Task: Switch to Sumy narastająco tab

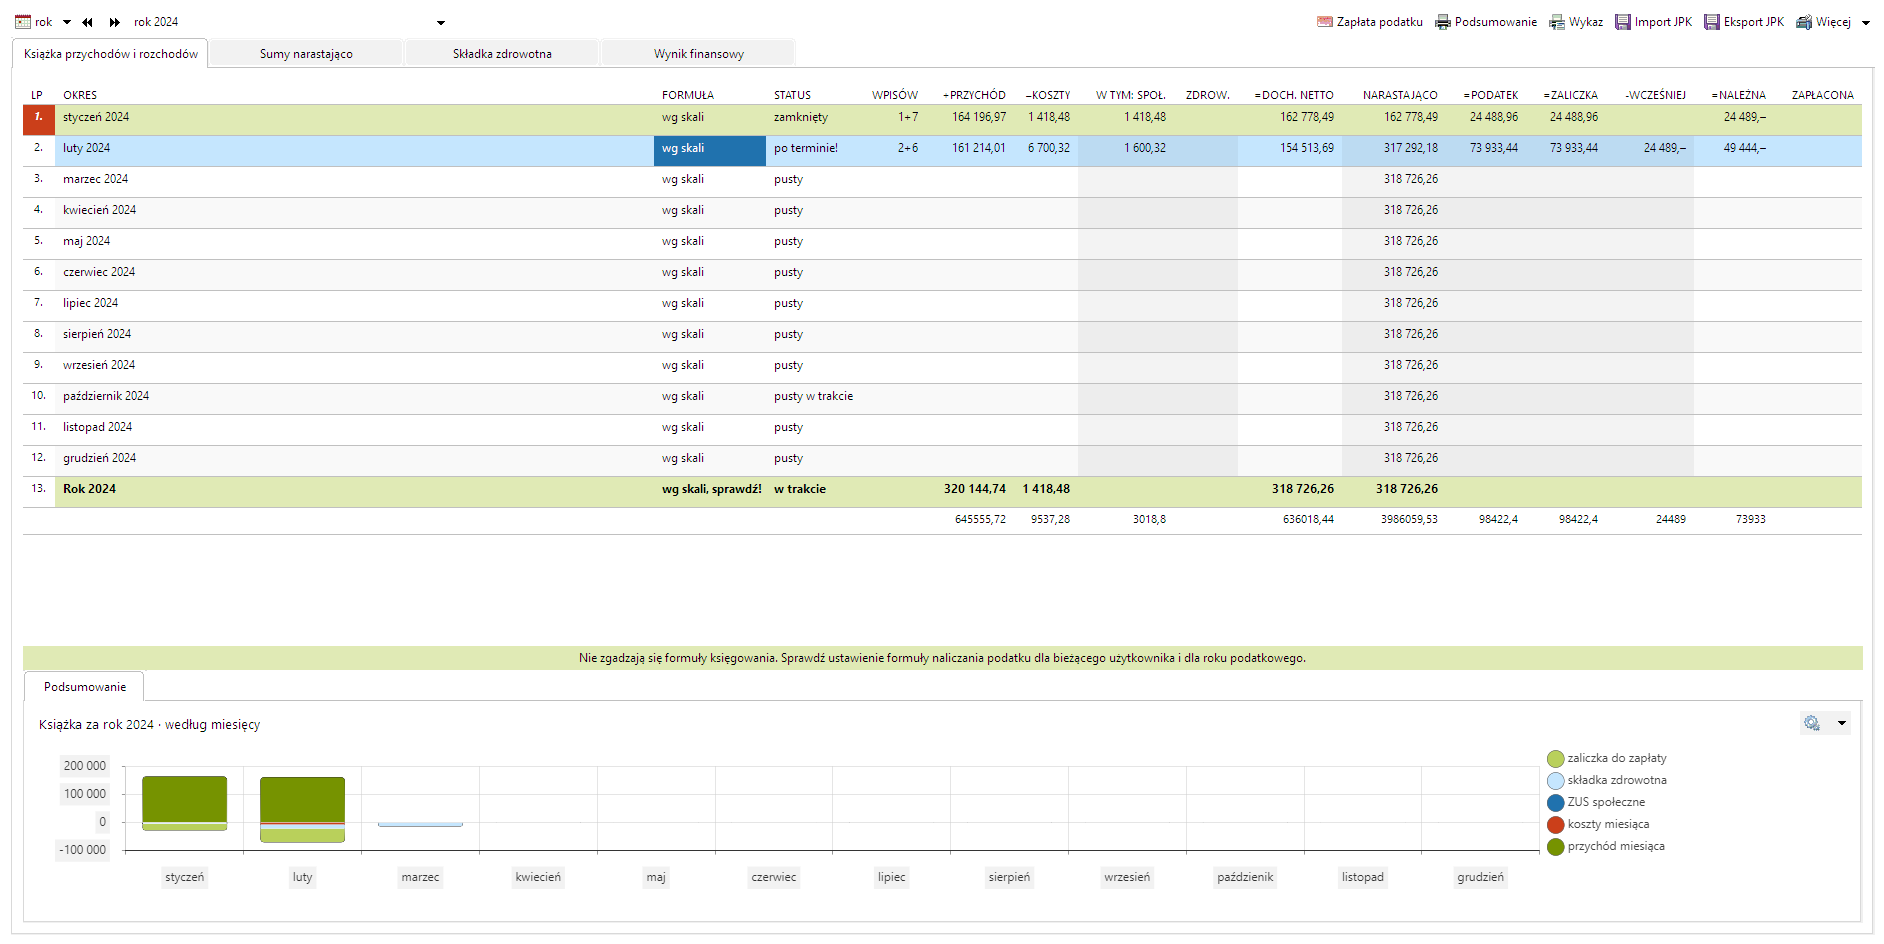Action: click(306, 54)
